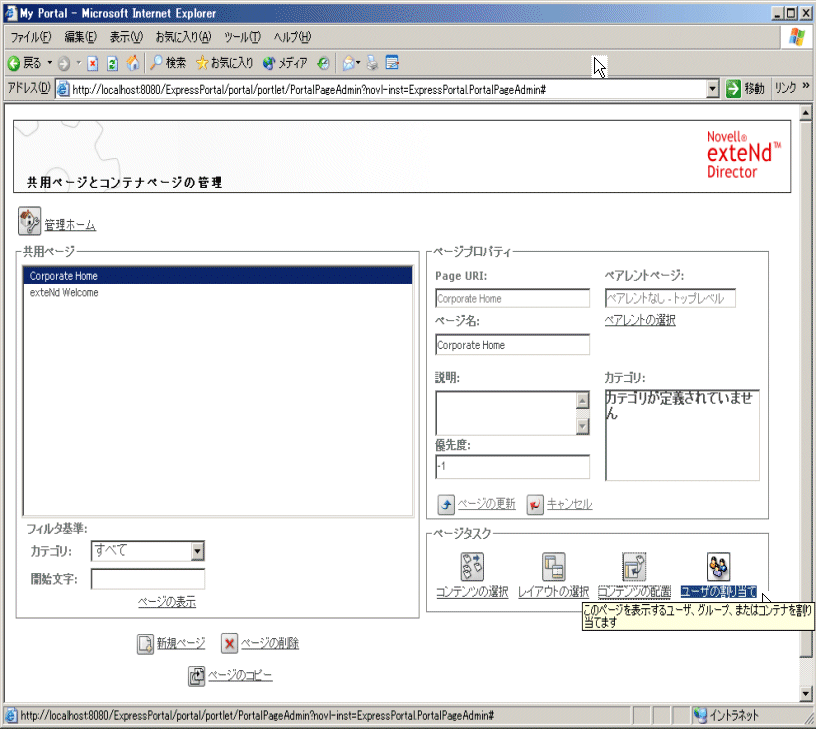
Task: Select Corporate Home in shared pages list
Action: click(x=218, y=276)
